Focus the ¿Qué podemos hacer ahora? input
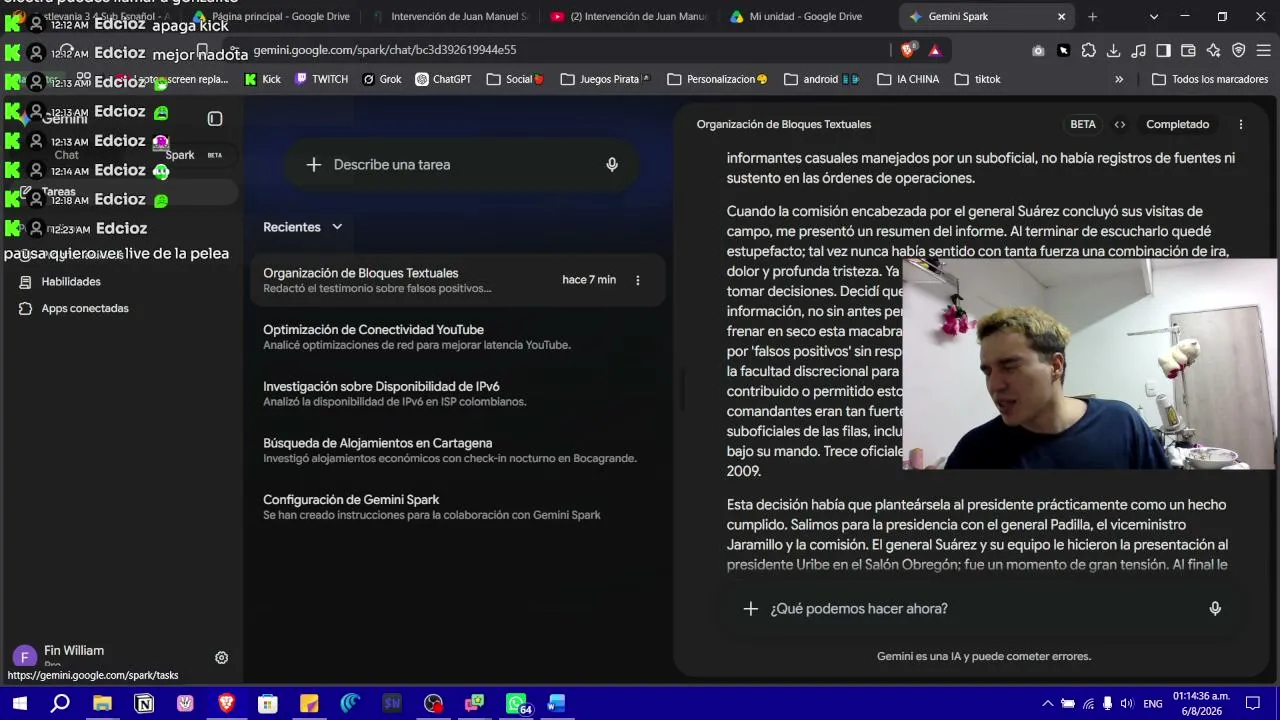1280x720 pixels. coord(980,608)
